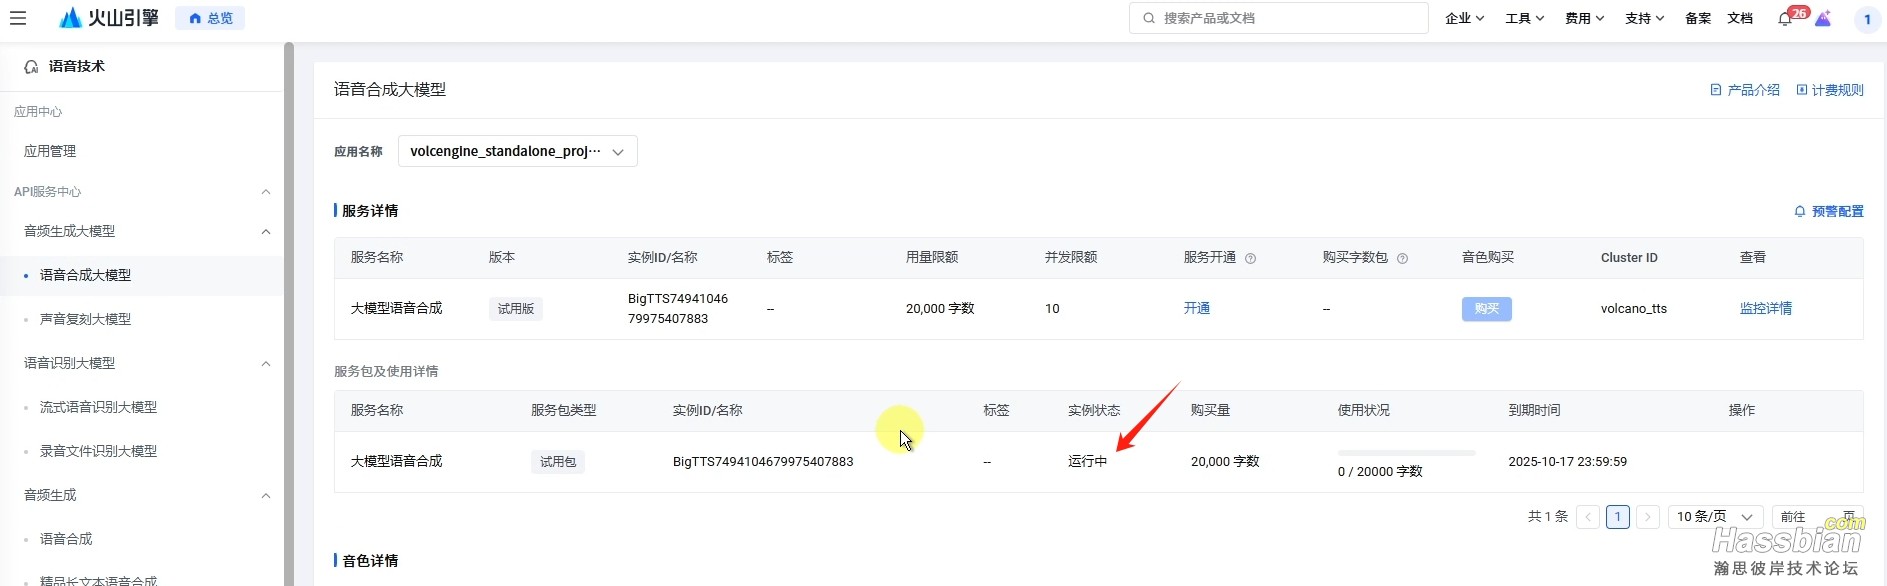Click the purple mountain icon beside the bell

(1823, 19)
